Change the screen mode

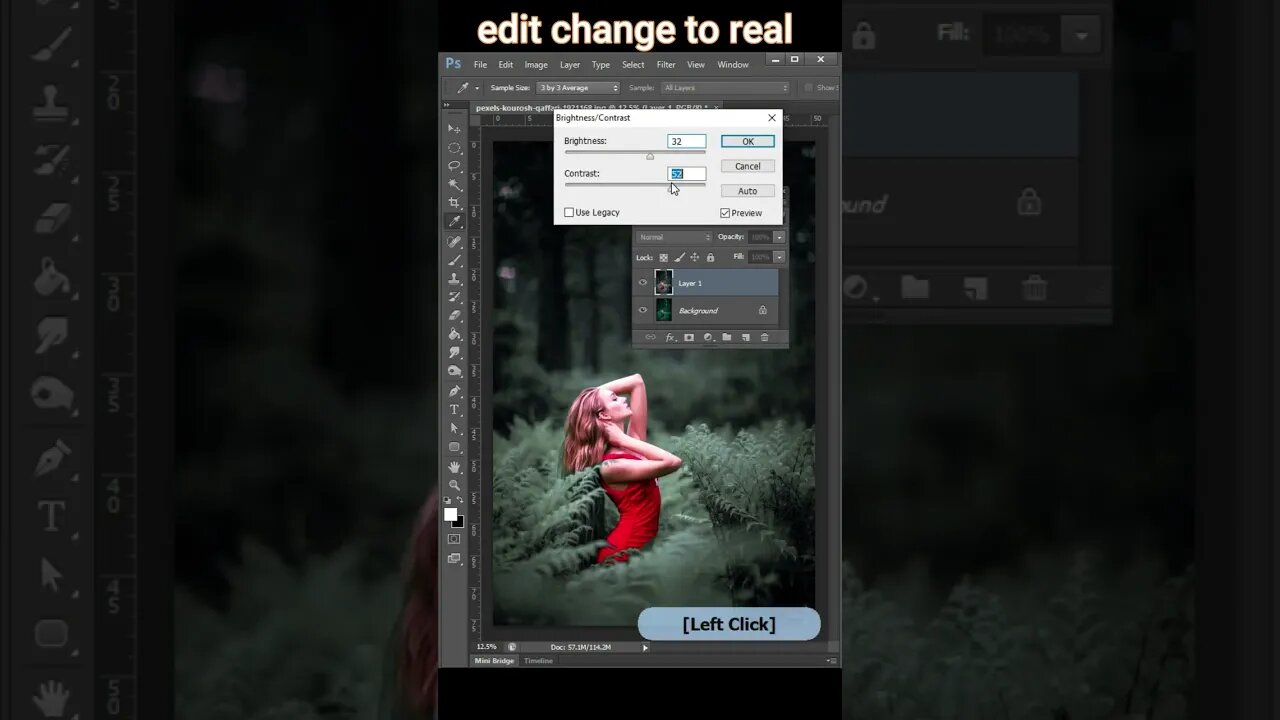[x=454, y=557]
